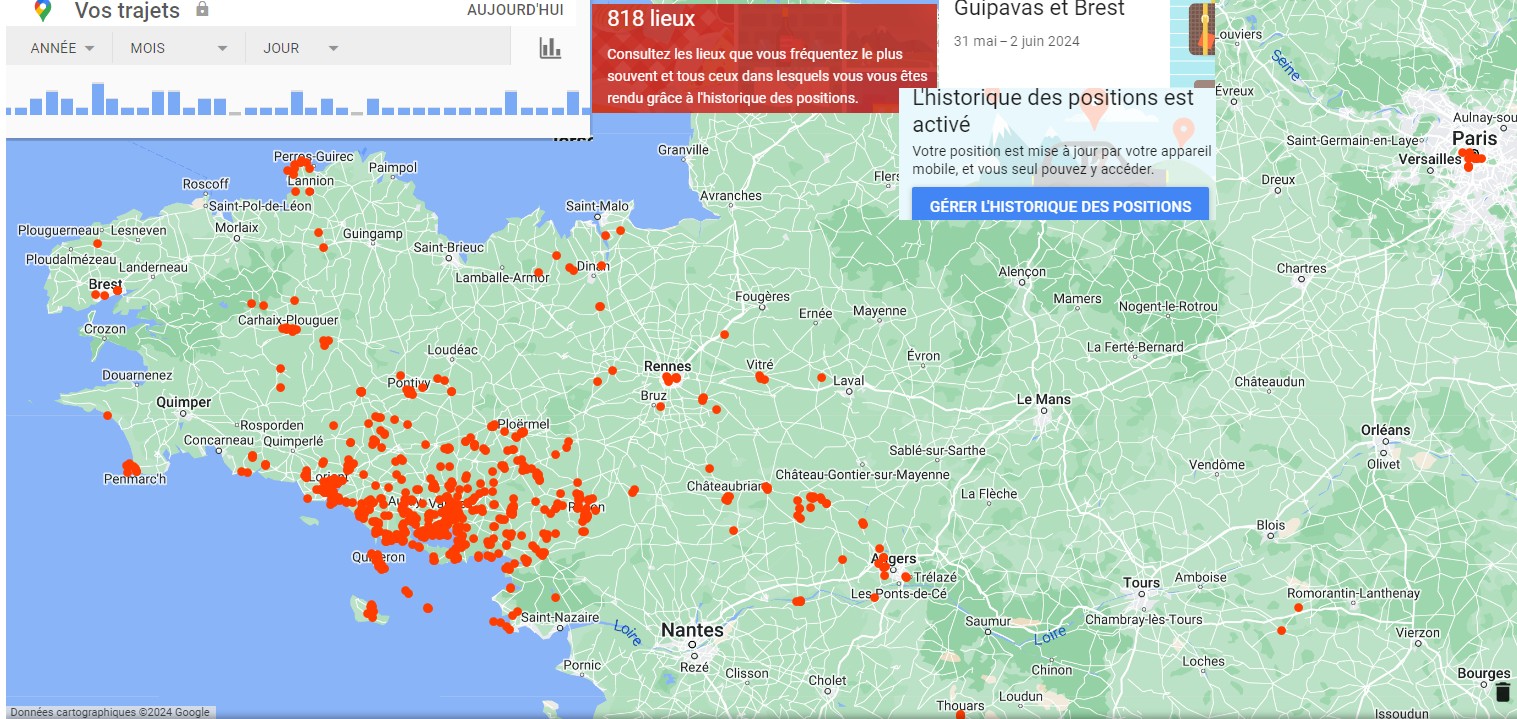Open the 818 lieux red card
Viewport: 1517px width, 719px height.
click(x=764, y=58)
